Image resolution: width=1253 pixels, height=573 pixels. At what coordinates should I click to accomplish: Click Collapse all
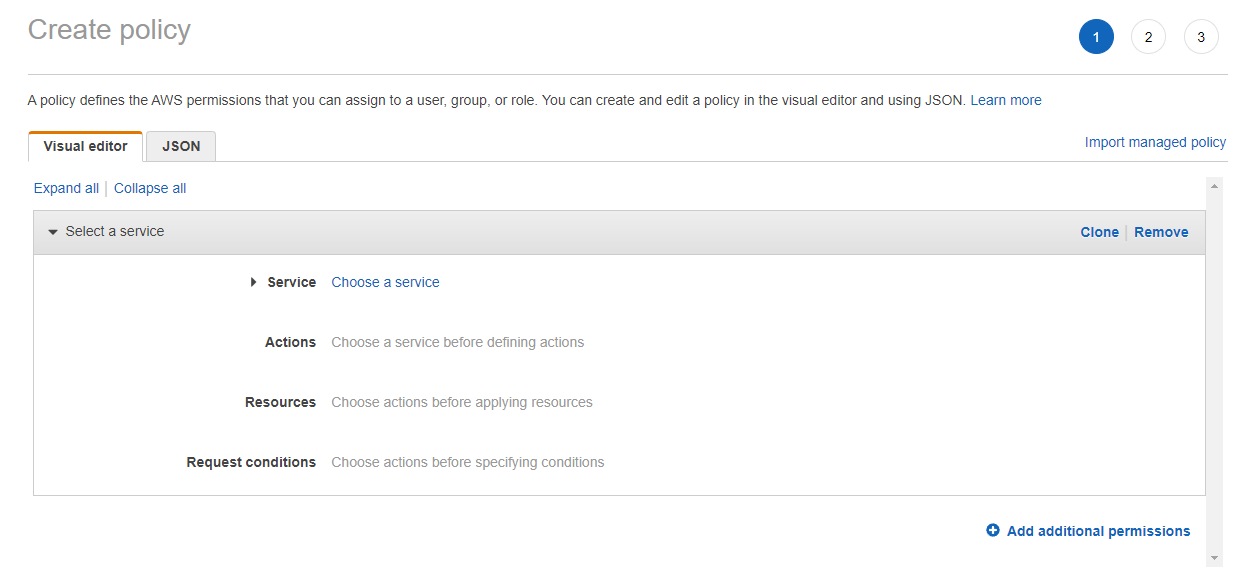150,188
